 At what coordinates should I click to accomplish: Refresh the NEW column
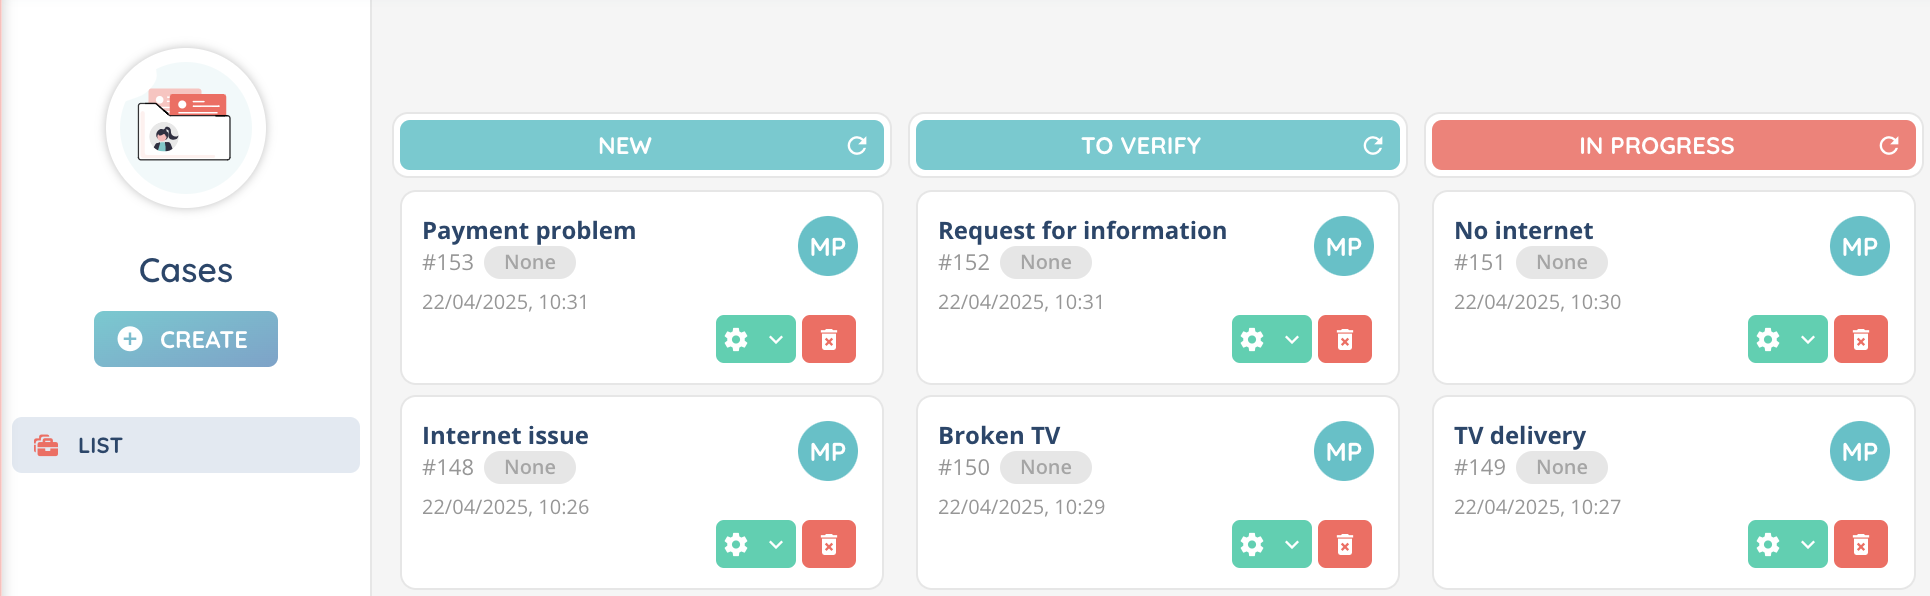tap(856, 146)
